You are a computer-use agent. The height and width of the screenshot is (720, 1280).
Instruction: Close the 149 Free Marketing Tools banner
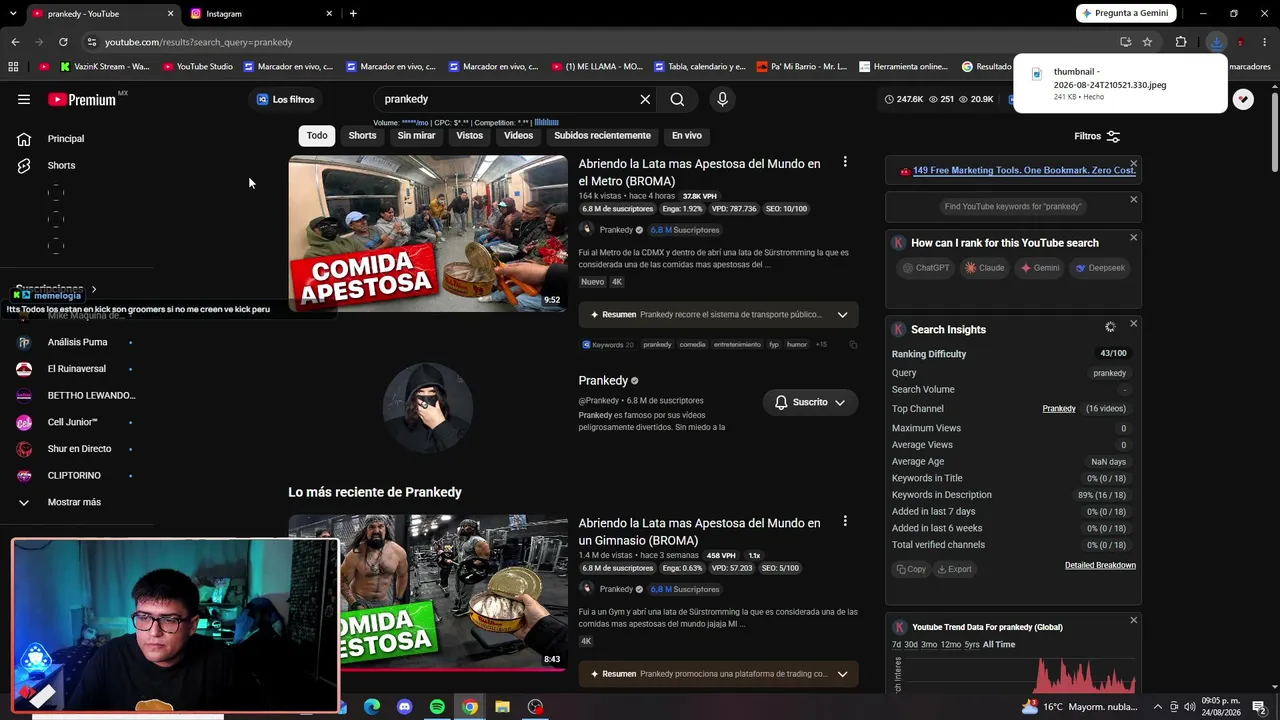(x=1133, y=163)
